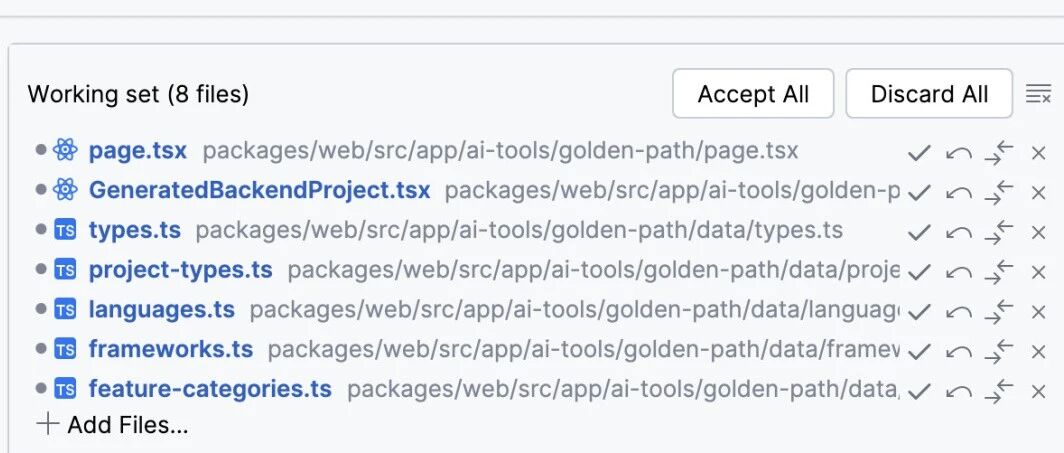
Task: Click Add Files option
Action: click(x=112, y=425)
